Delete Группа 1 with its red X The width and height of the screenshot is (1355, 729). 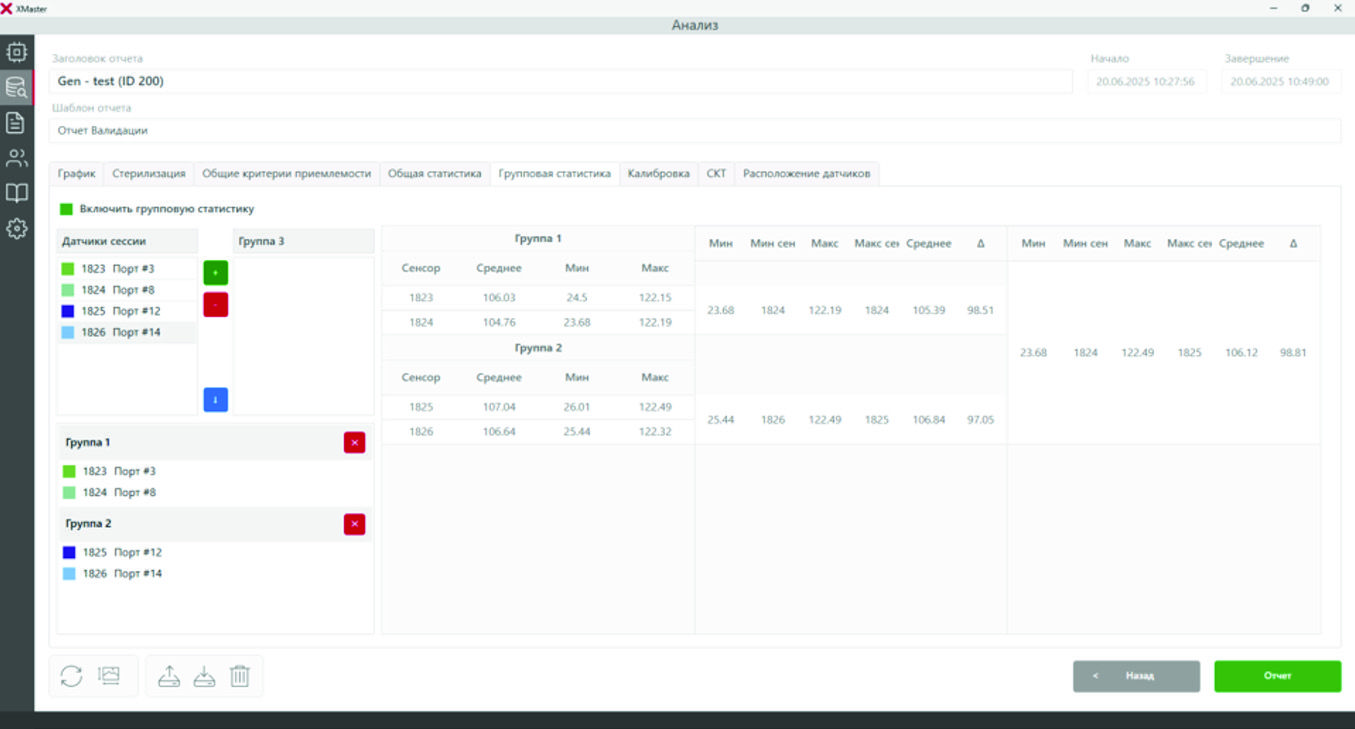(x=354, y=442)
